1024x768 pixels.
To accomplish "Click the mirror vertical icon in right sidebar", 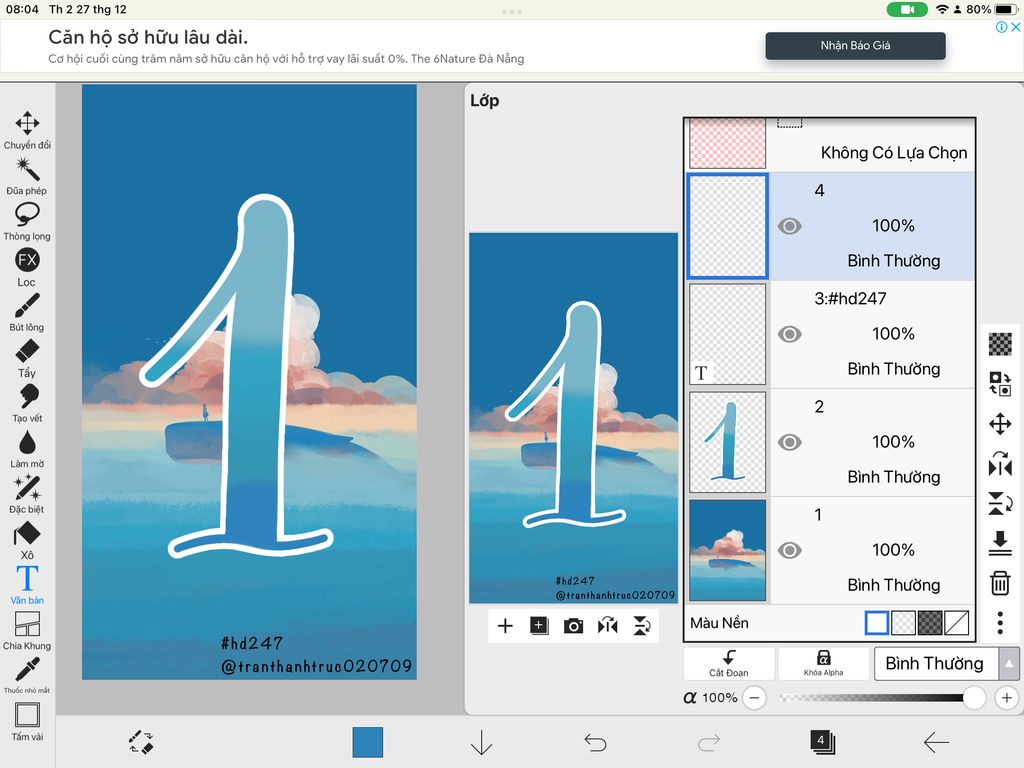I will coord(1000,503).
